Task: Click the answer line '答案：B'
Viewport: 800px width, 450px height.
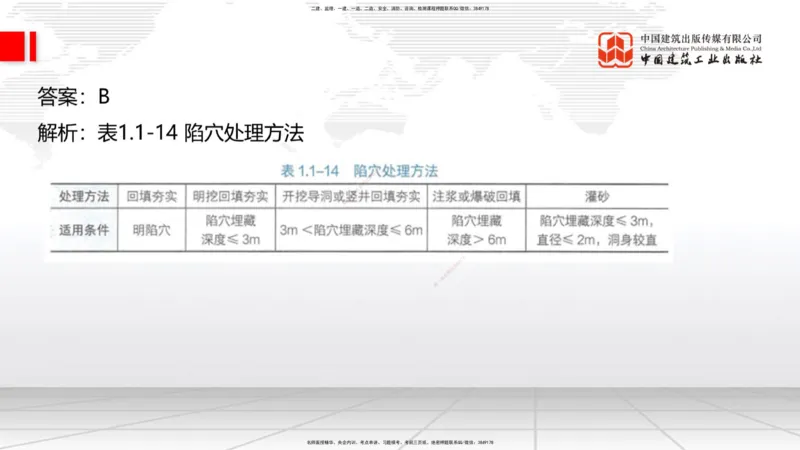Action: pos(73,96)
